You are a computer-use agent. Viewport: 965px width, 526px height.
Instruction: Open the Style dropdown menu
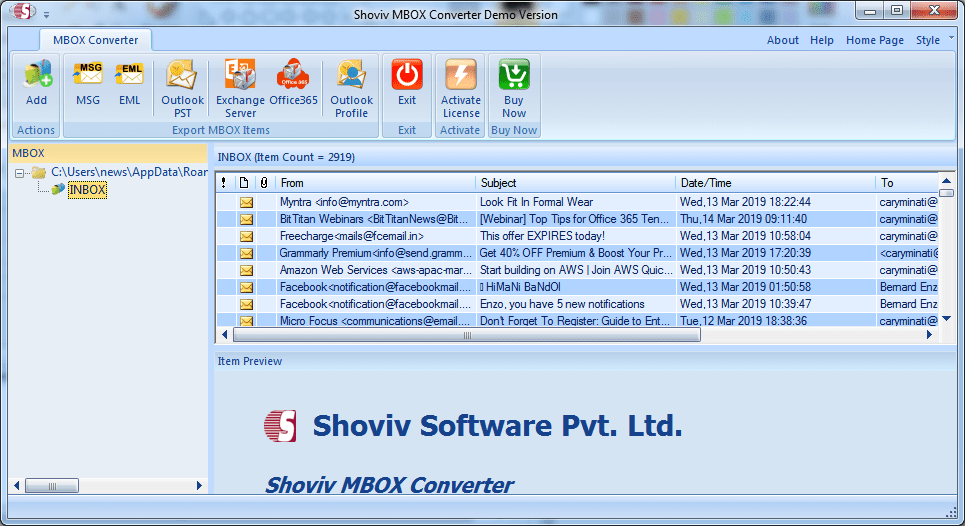tap(927, 40)
